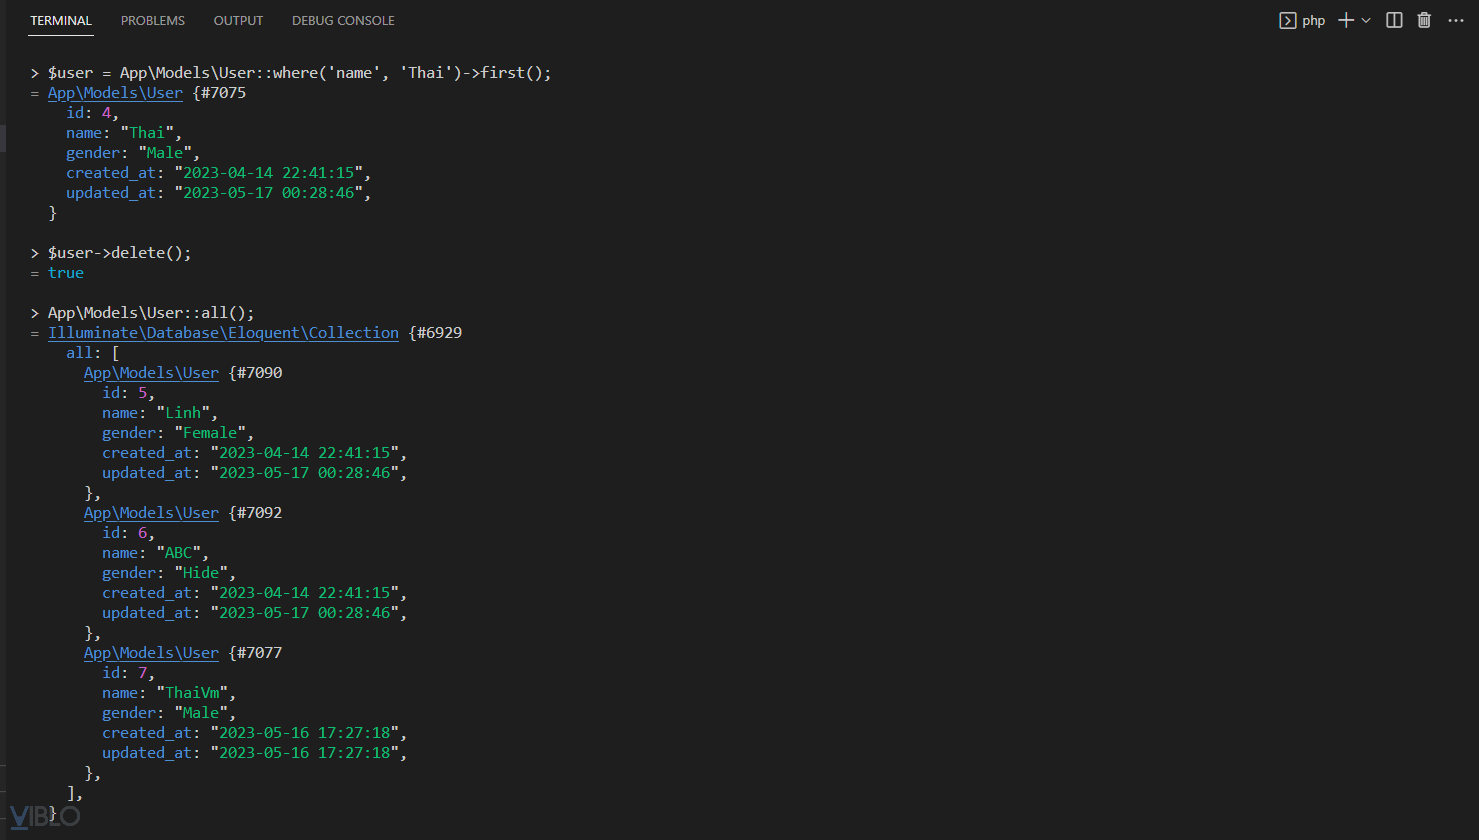
Task: Open the Illuminate\Database\Eloquent\Collection link
Action: coord(223,333)
